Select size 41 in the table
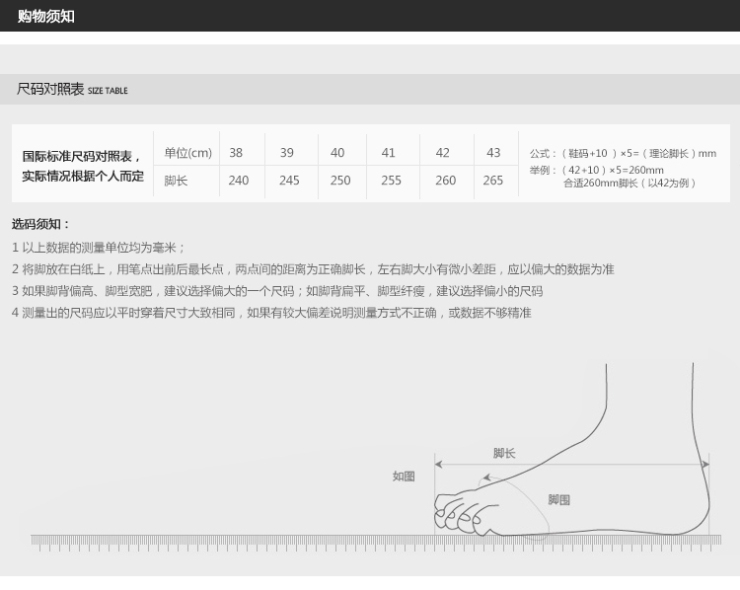740x590 pixels. point(388,153)
